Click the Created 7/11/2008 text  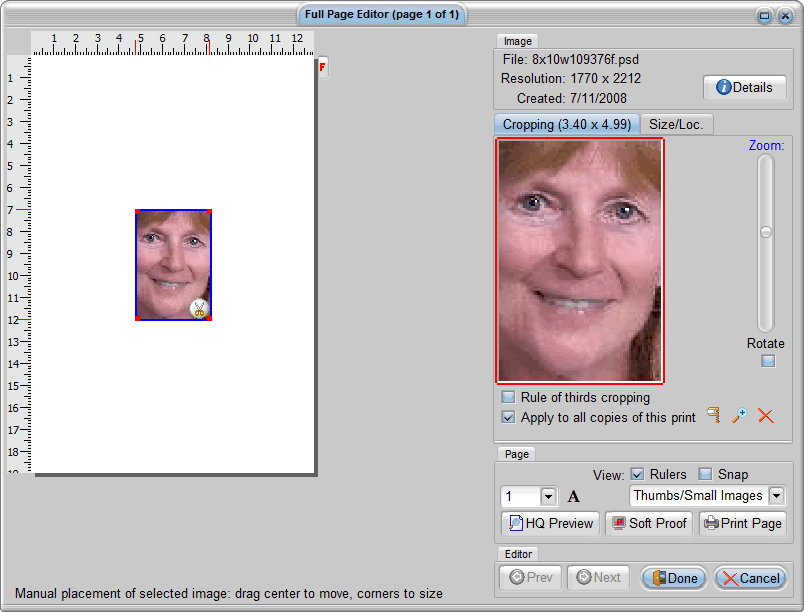571,98
